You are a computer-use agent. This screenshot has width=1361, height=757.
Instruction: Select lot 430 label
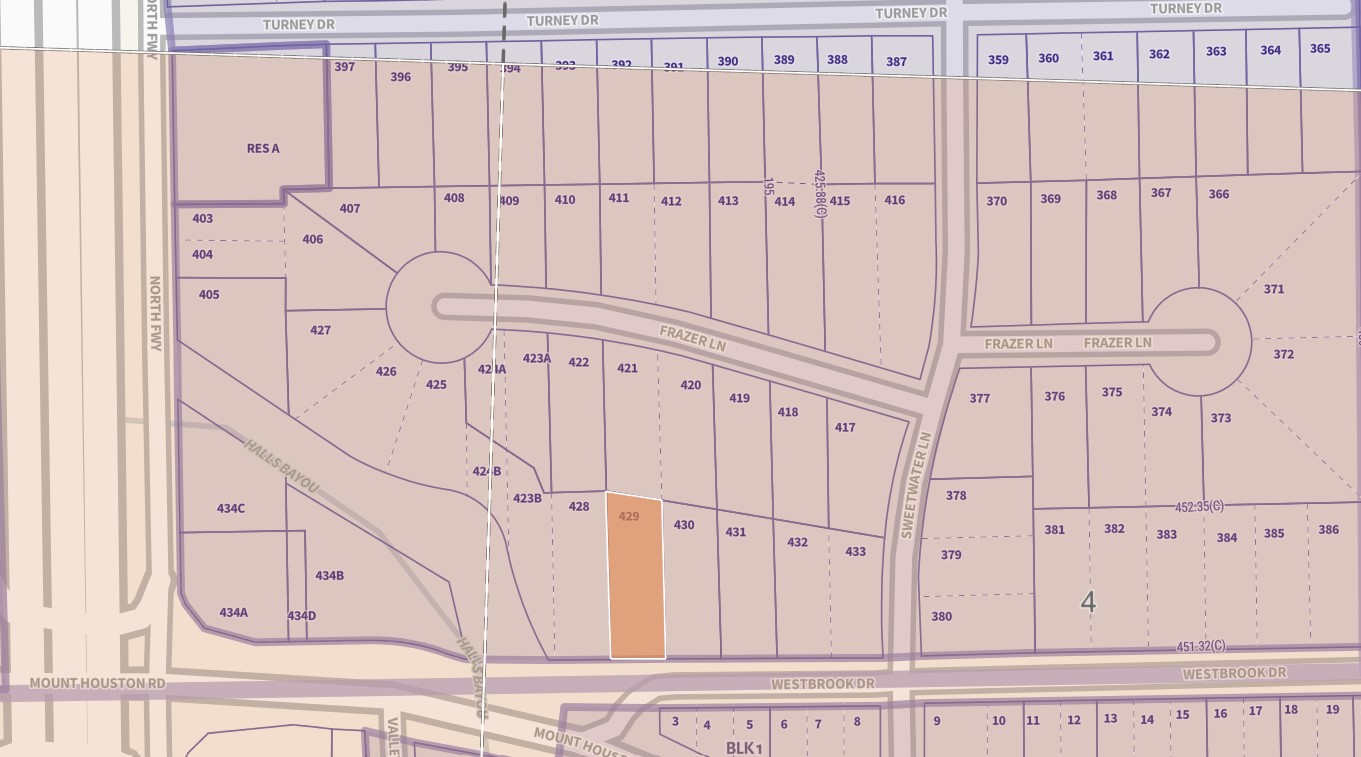[x=684, y=524]
